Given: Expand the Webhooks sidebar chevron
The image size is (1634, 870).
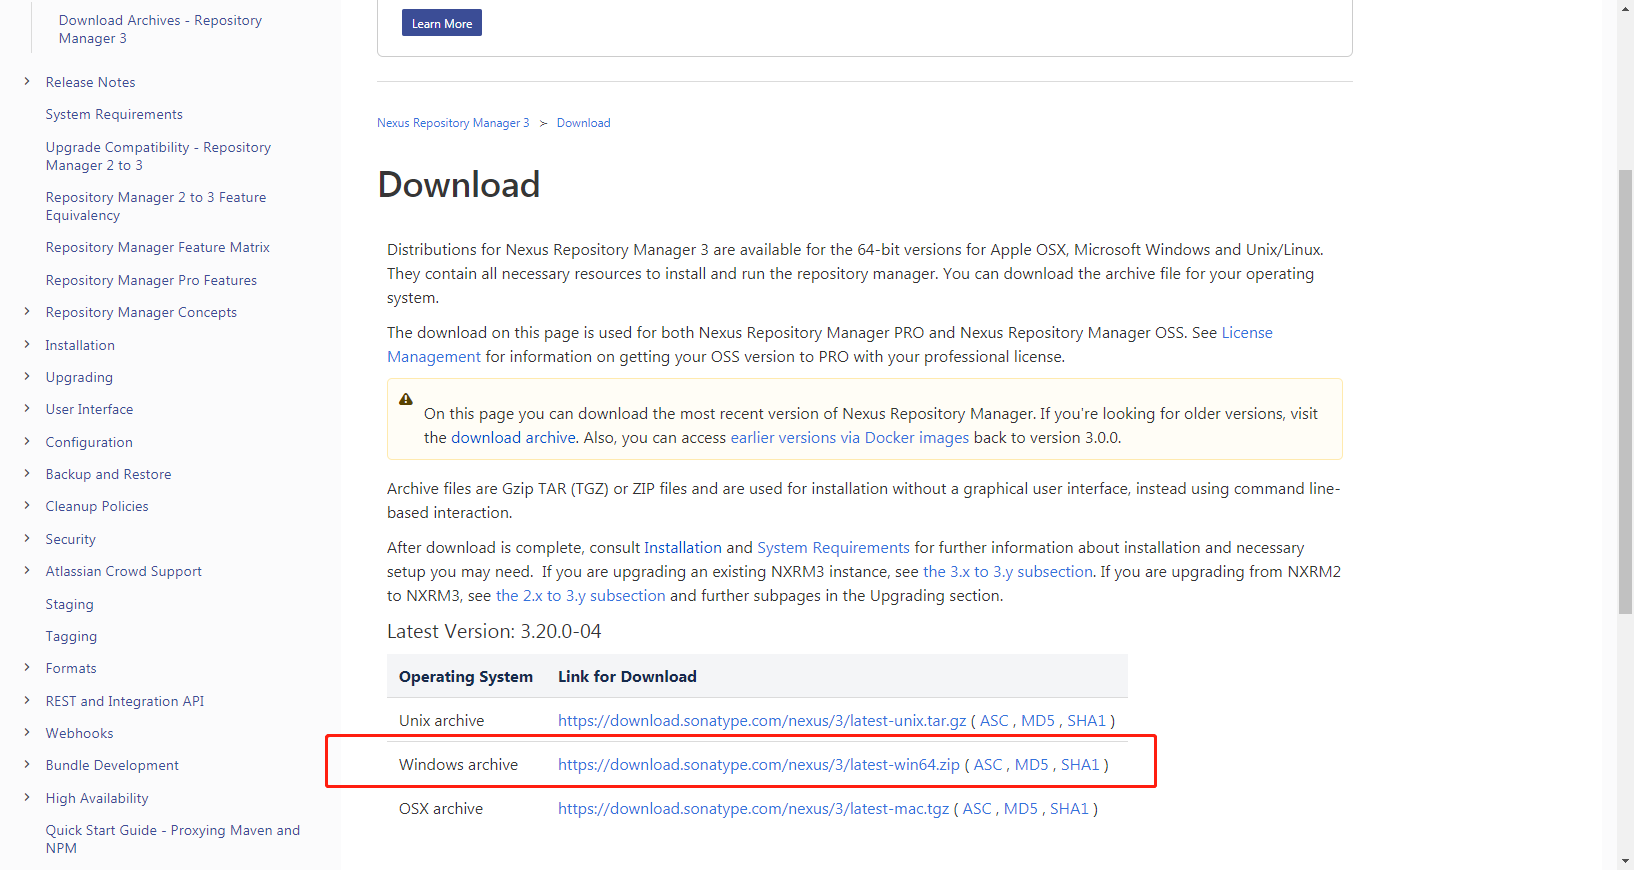Looking at the screenshot, I should [x=27, y=733].
